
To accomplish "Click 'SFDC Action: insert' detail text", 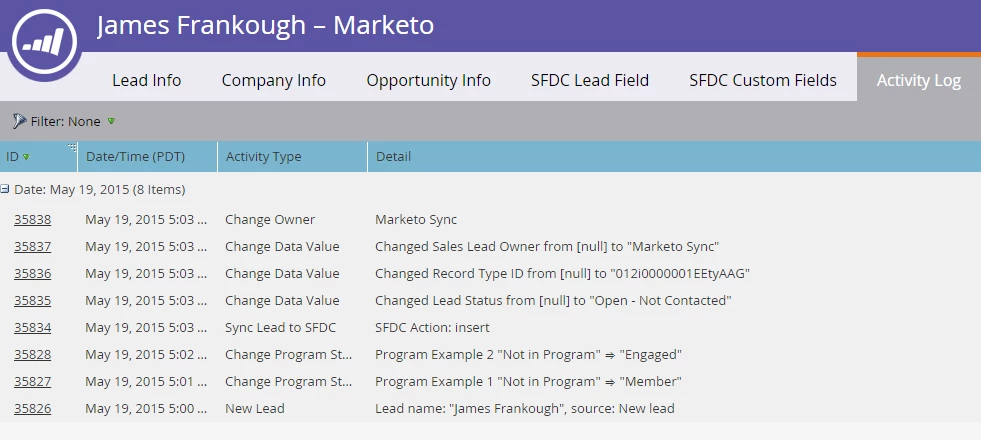I will 432,327.
